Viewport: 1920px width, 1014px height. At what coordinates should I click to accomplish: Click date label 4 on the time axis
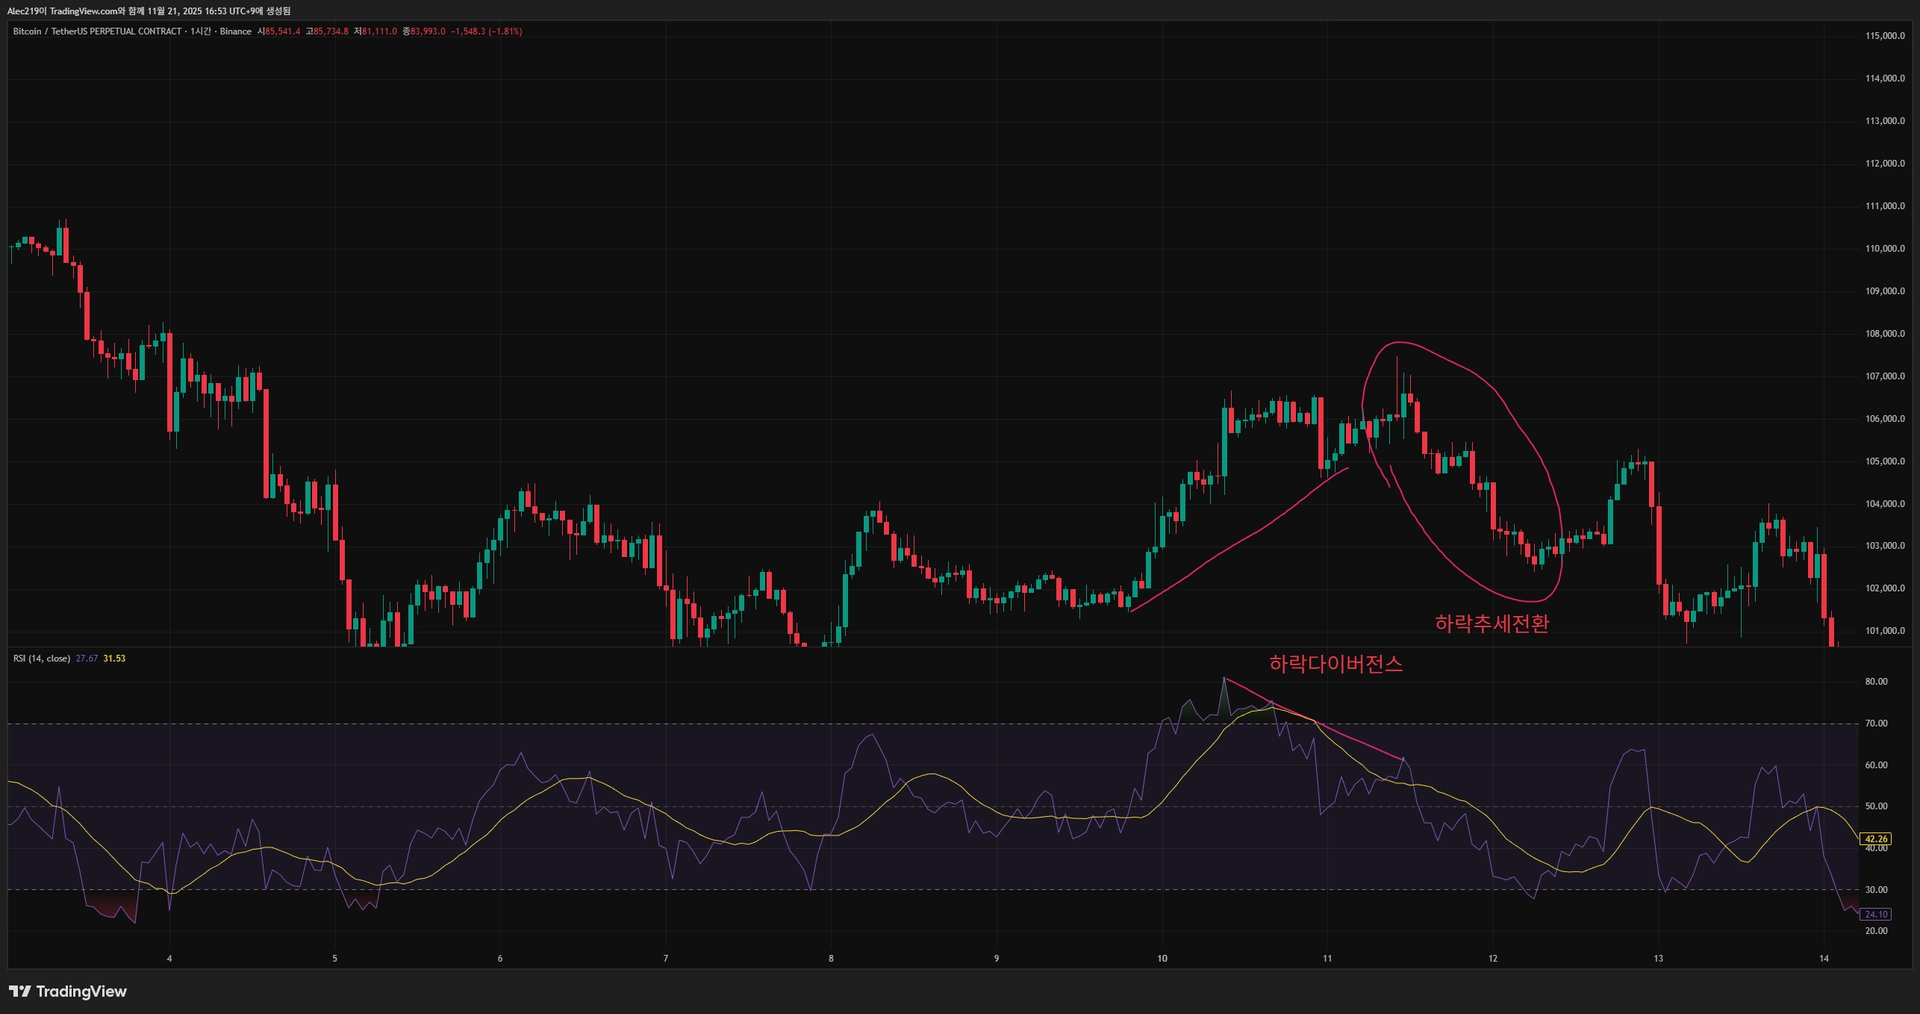click(x=169, y=958)
